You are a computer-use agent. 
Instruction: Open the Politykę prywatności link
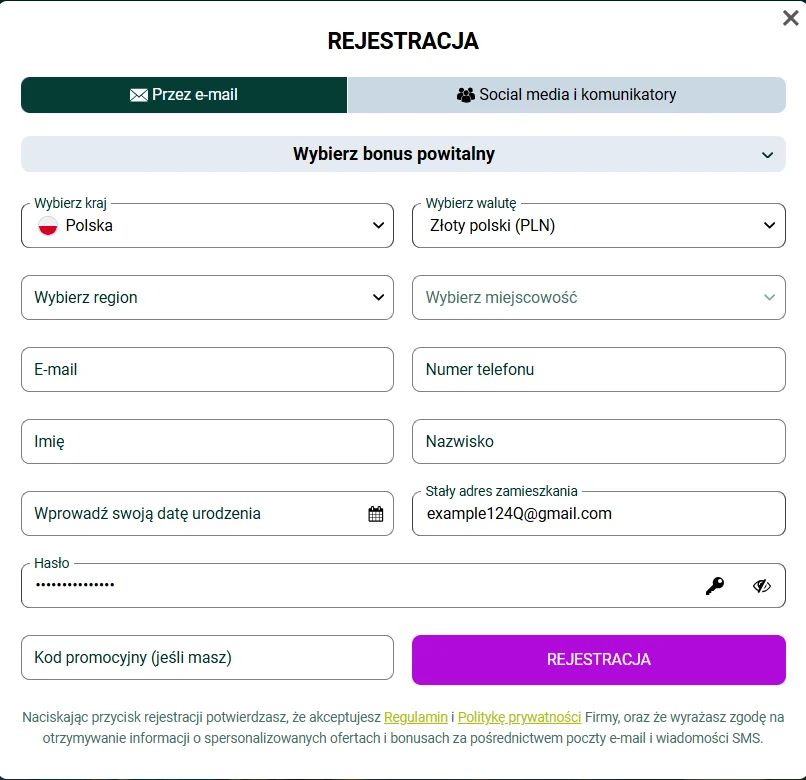coord(517,717)
